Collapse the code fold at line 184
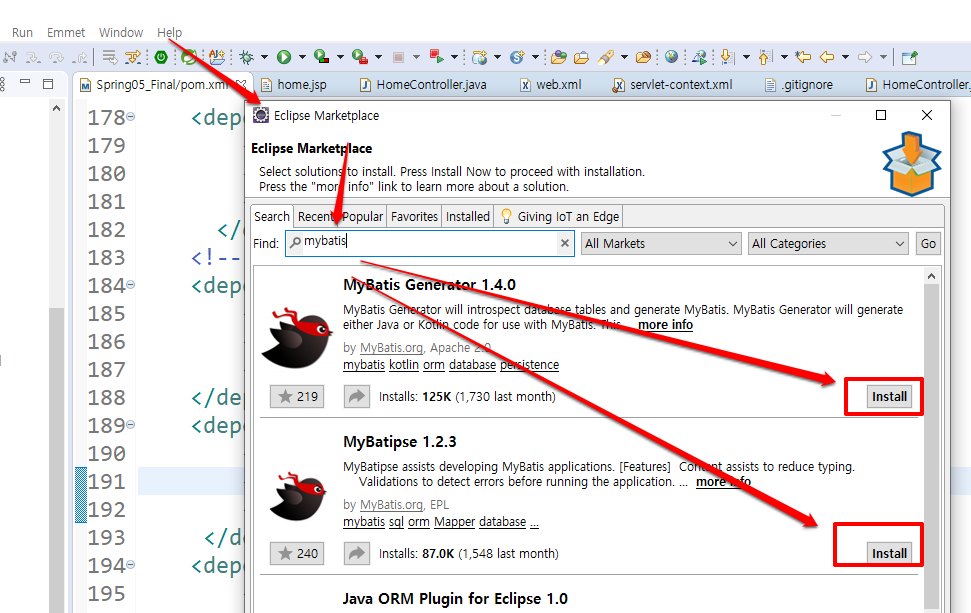The height and width of the screenshot is (613, 971). coord(131,285)
